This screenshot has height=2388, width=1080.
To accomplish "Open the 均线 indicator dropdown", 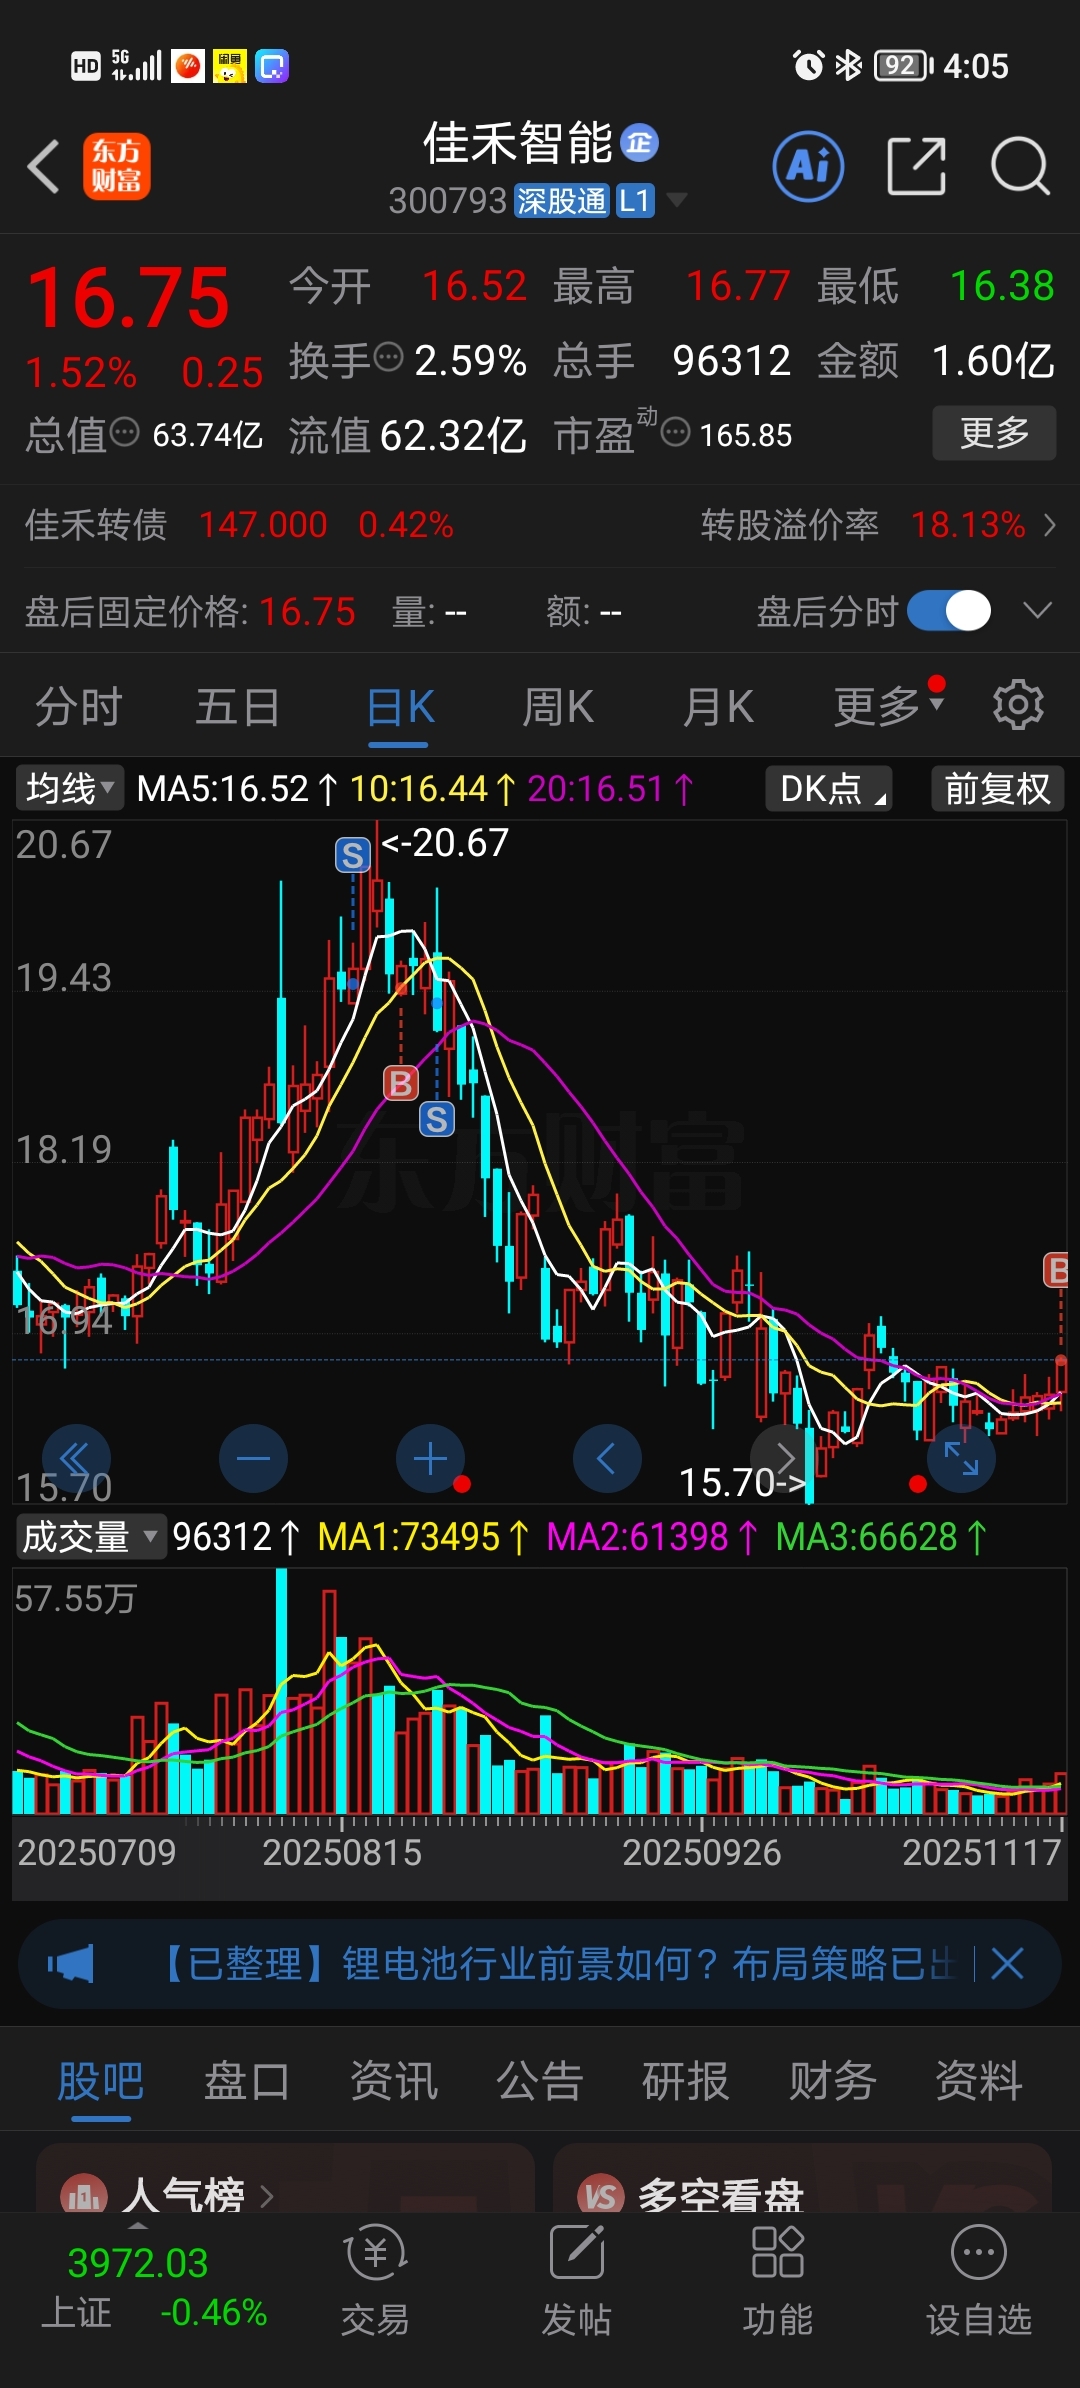I will click(68, 788).
